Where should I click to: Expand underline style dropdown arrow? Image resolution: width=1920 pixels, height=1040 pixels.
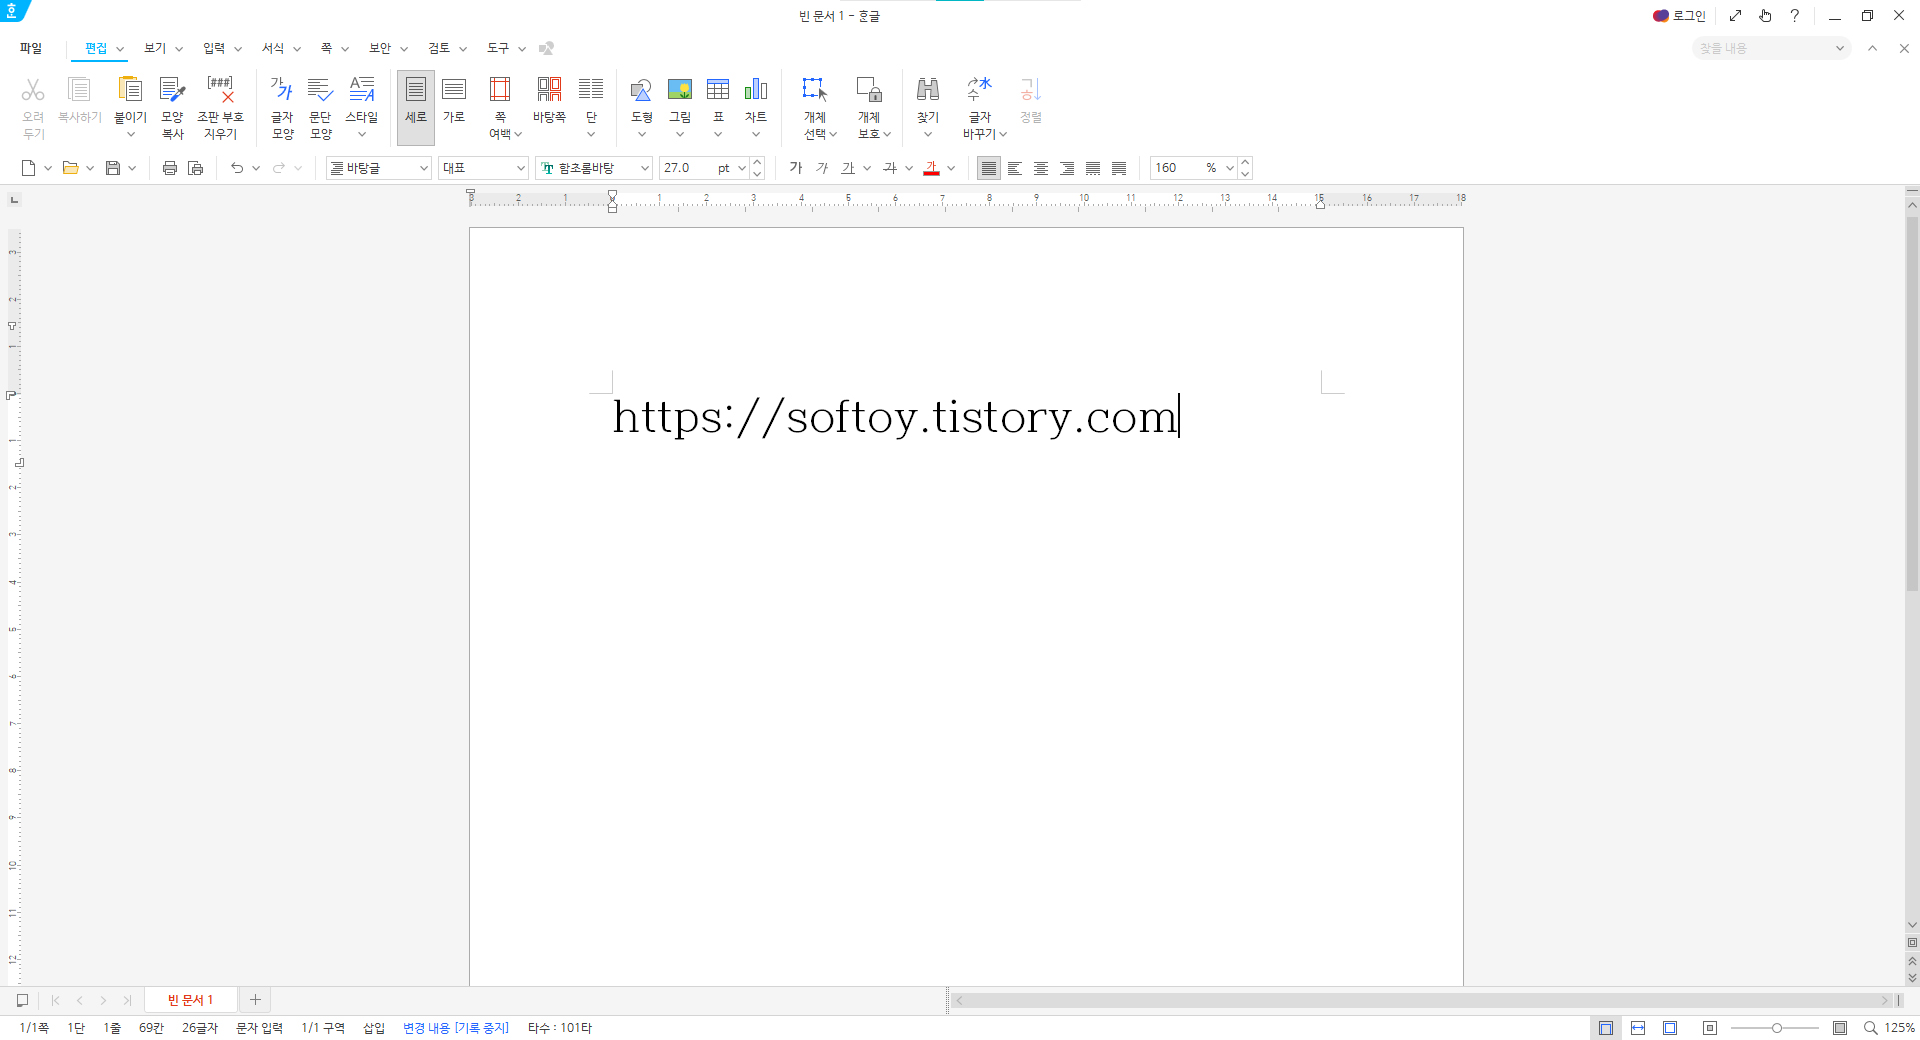pyautogui.click(x=867, y=168)
